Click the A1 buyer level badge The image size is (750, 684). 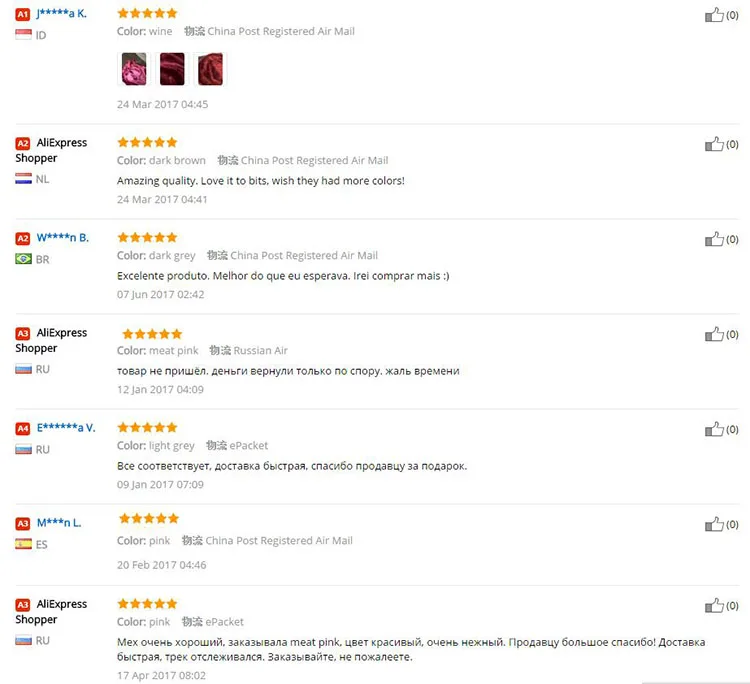[22, 14]
